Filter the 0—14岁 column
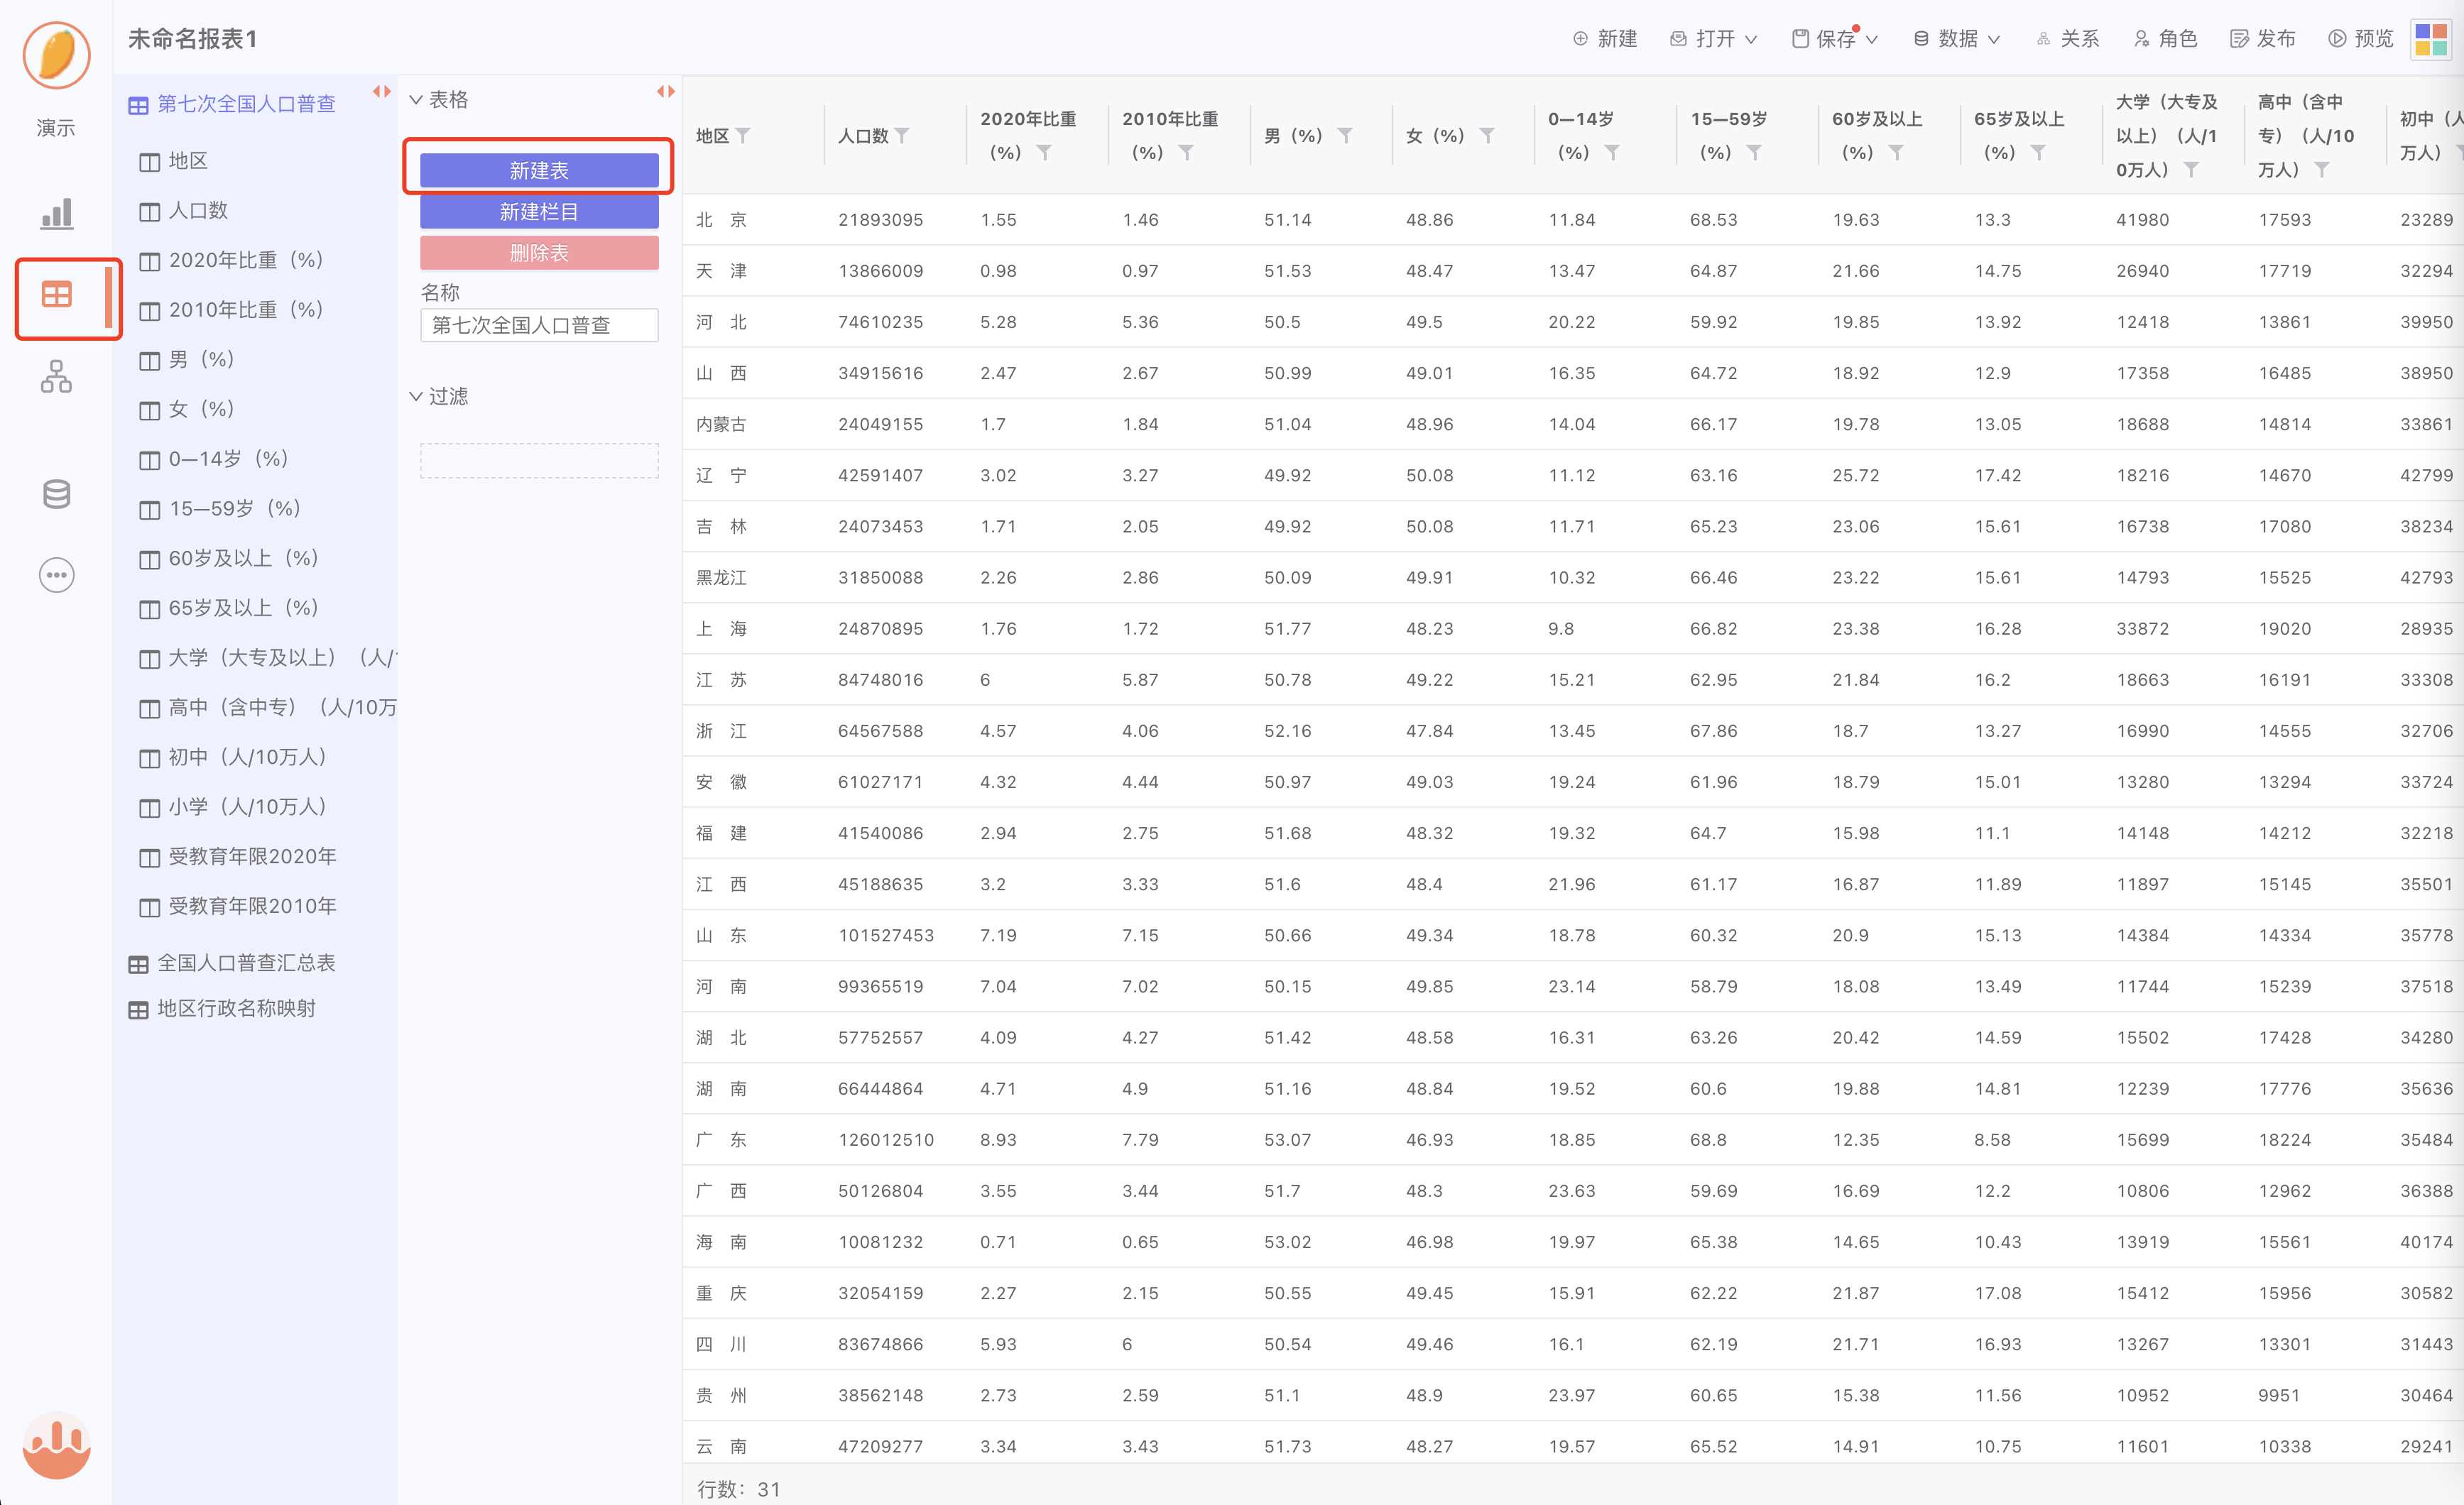Viewport: 2464px width, 1505px height. pos(1612,152)
